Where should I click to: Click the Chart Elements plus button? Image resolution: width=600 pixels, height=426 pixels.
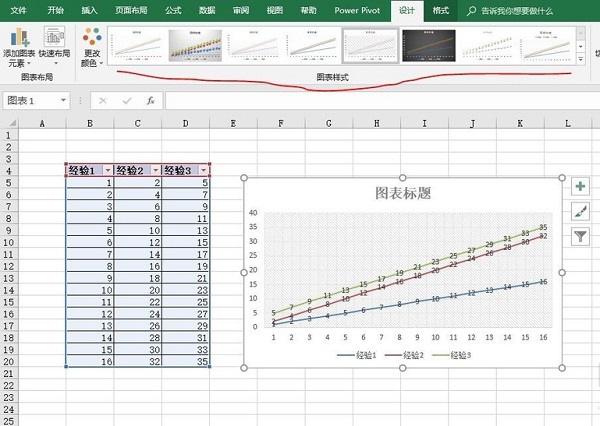tap(581, 187)
